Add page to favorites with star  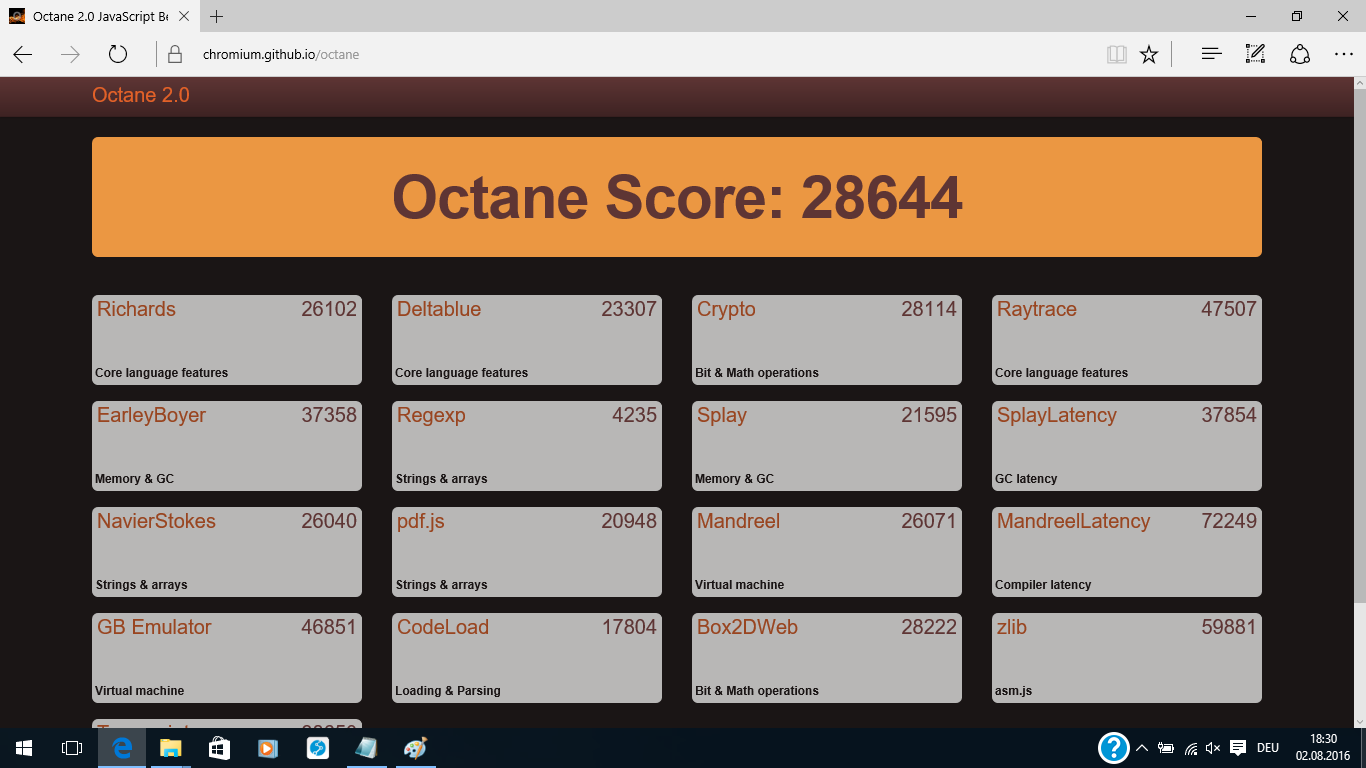tap(1149, 54)
